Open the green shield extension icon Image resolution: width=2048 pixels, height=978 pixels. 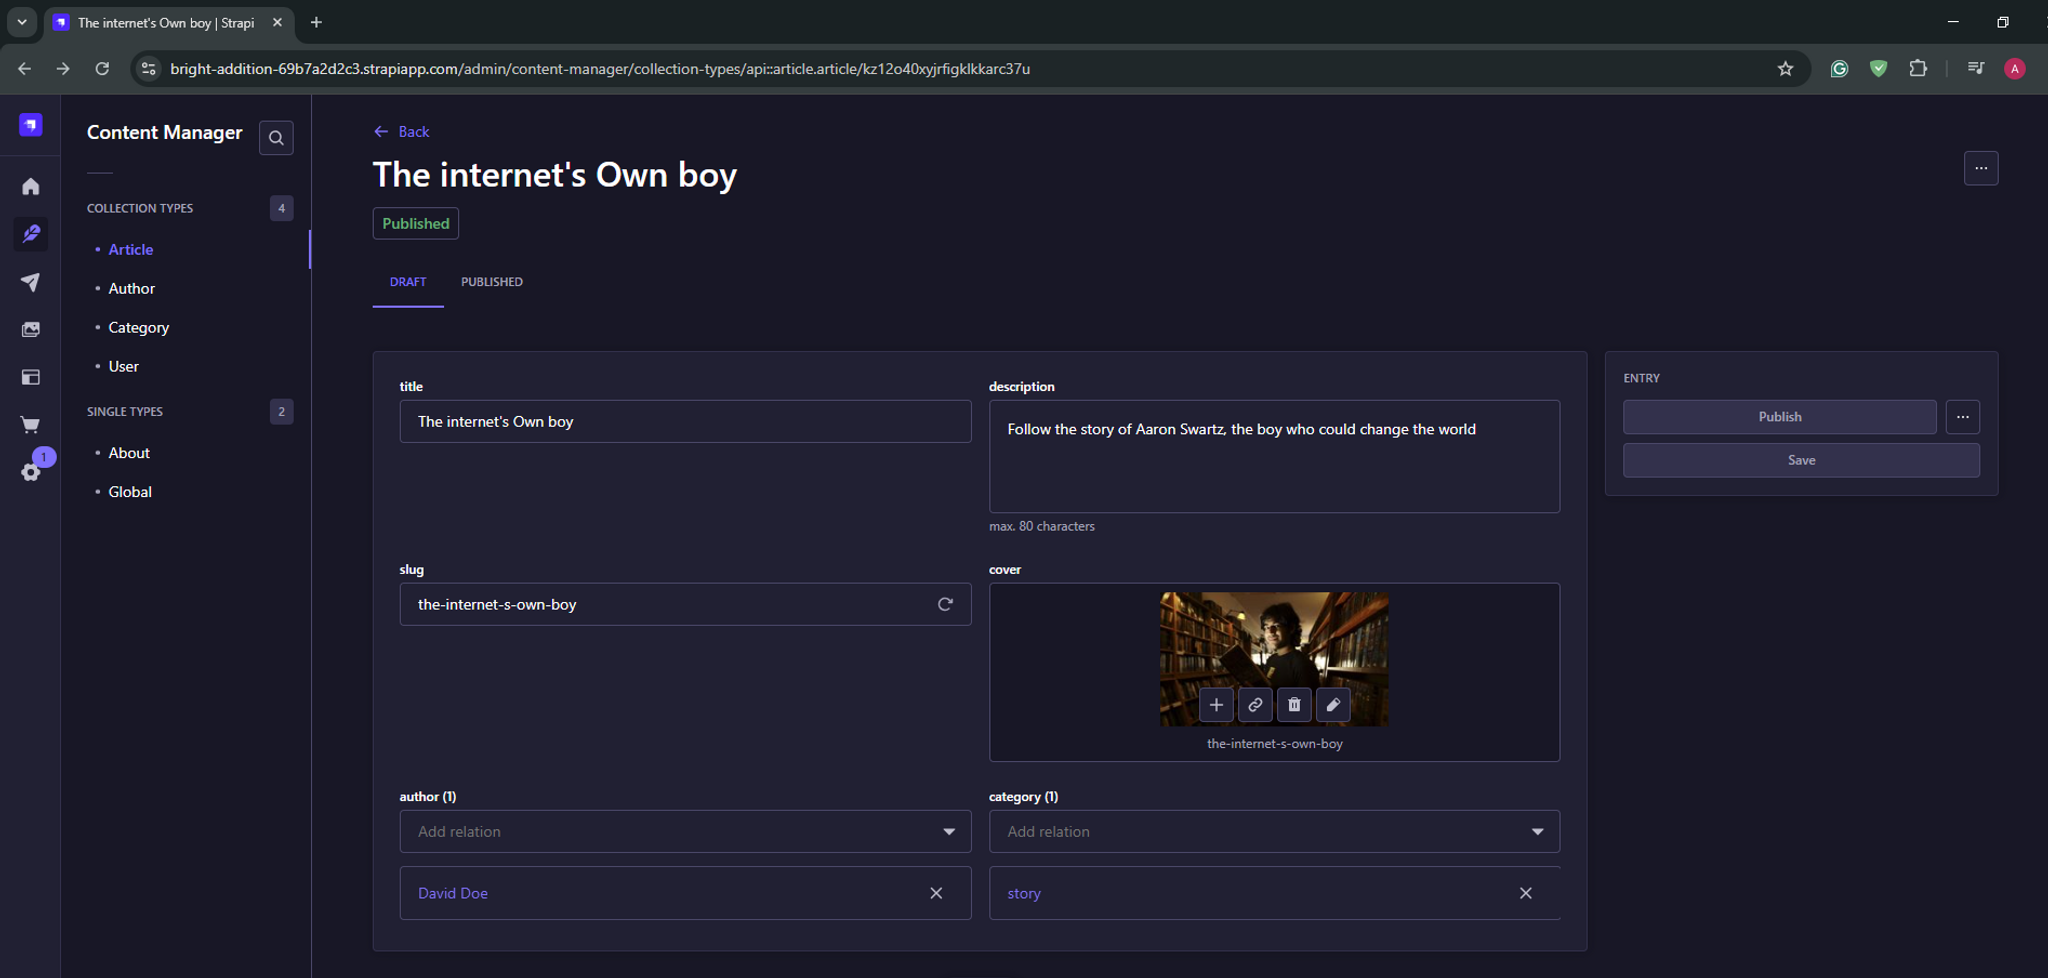click(1879, 69)
